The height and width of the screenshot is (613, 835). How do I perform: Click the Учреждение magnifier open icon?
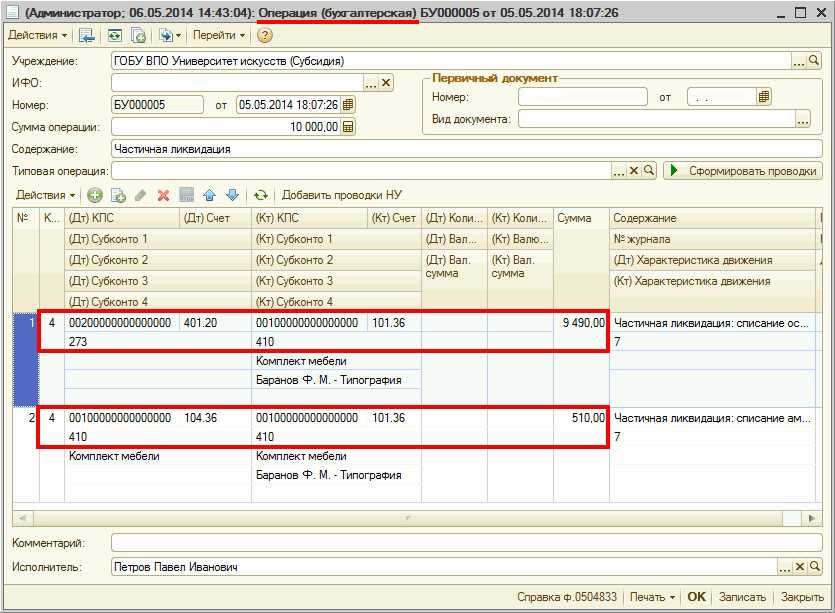point(814,61)
